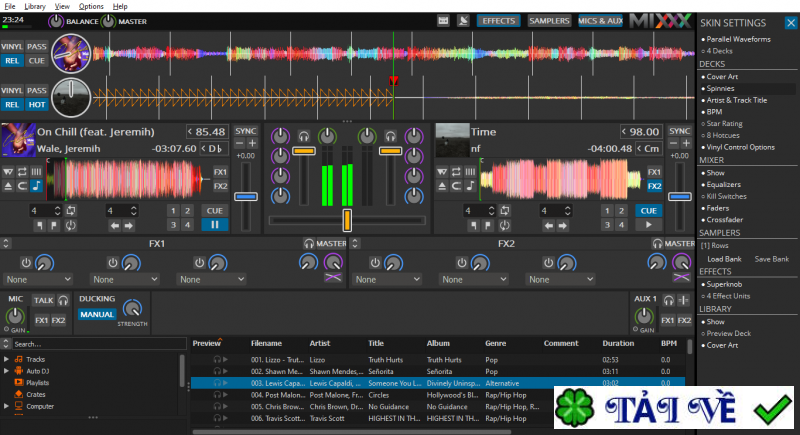This screenshot has width=800, height=435.
Task: Expand the Tracks tree item
Action: [6, 359]
